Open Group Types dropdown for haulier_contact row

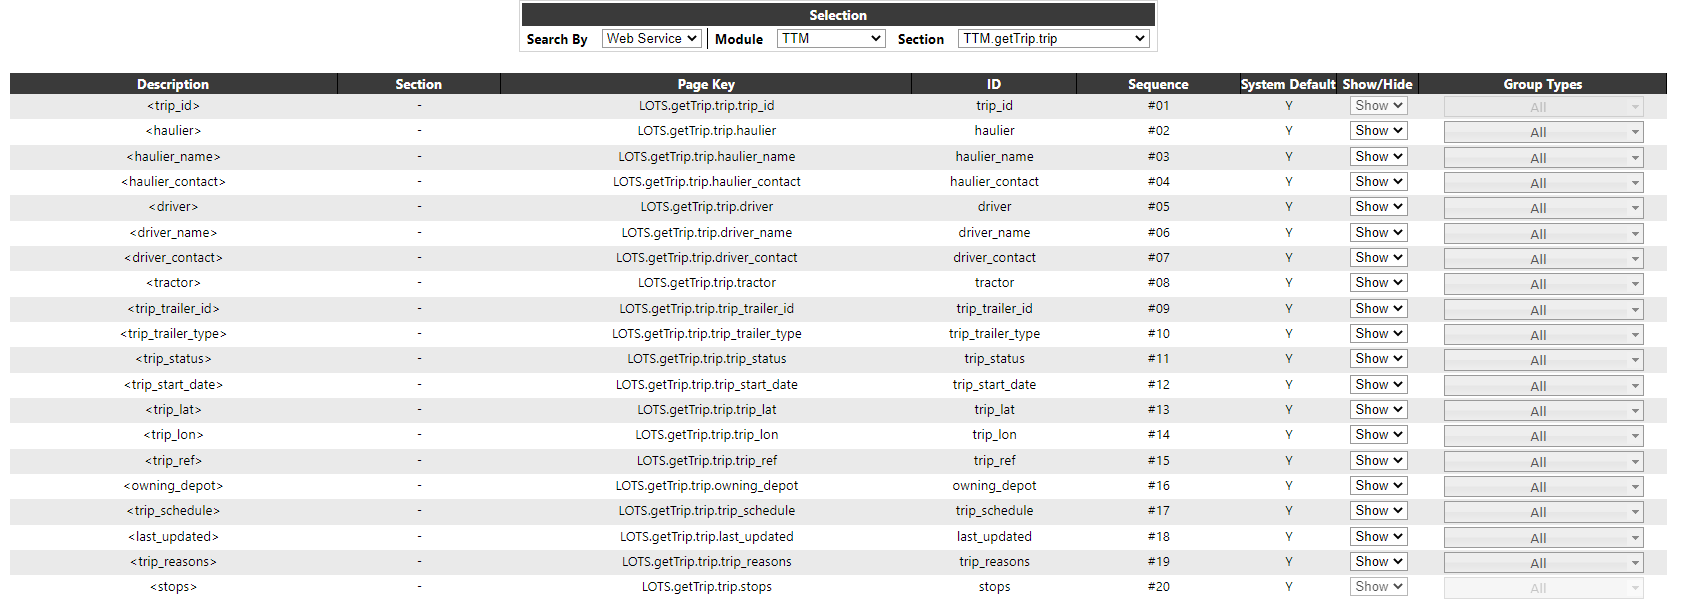[1543, 183]
